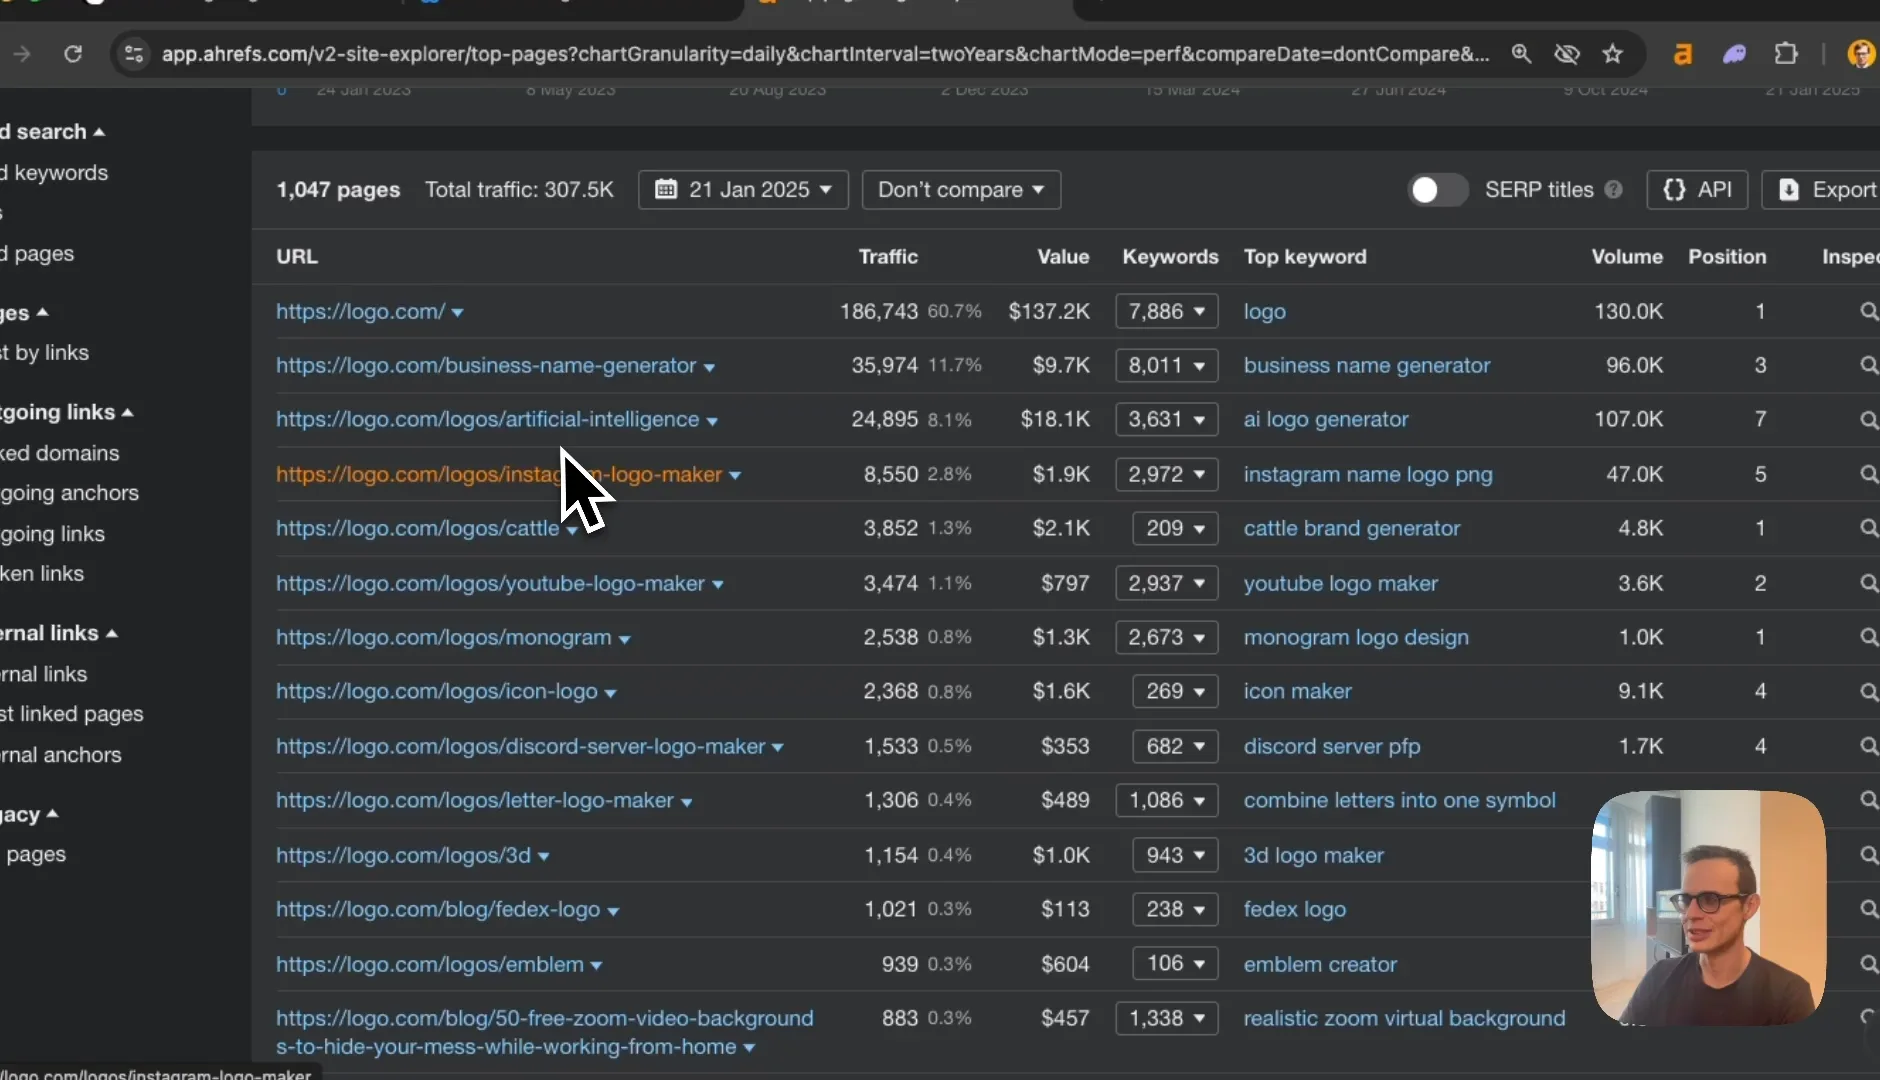Open the browser profile avatar icon
The width and height of the screenshot is (1880, 1080).
pos(1862,54)
